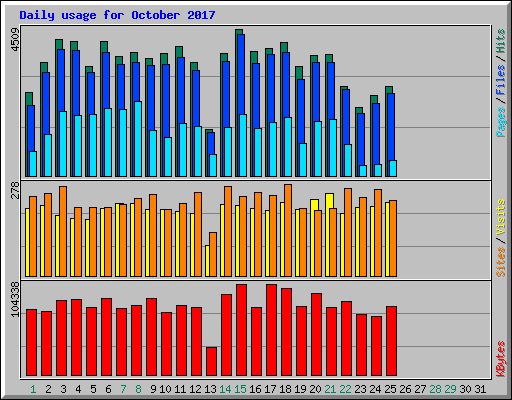
Task: Click day 28 on the x-axis
Action: click(435, 389)
